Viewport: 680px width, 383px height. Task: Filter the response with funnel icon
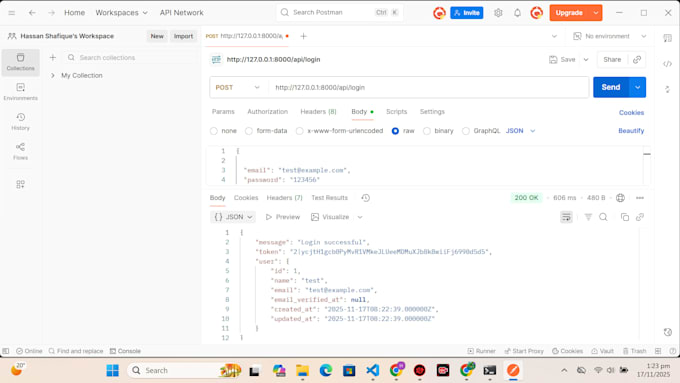588,217
